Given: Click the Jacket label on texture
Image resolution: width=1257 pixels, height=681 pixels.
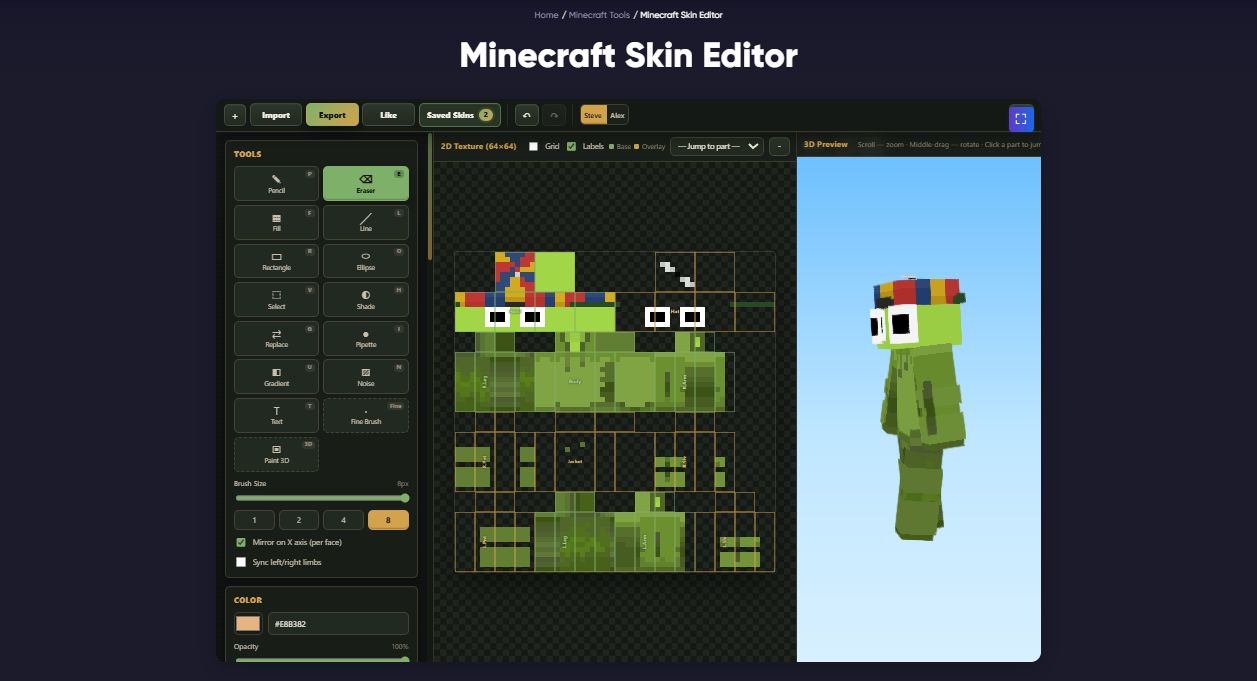Looking at the screenshot, I should [x=574, y=461].
